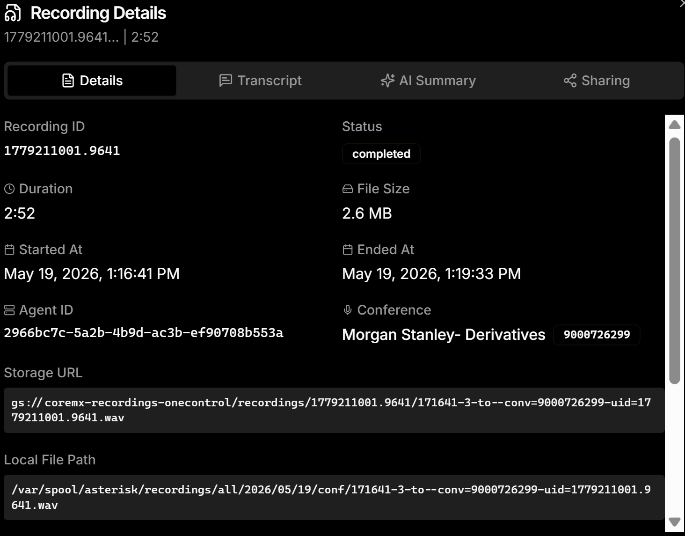This screenshot has width=685, height=536.
Task: Click the 9000726299 conference number badge
Action: coord(597,335)
